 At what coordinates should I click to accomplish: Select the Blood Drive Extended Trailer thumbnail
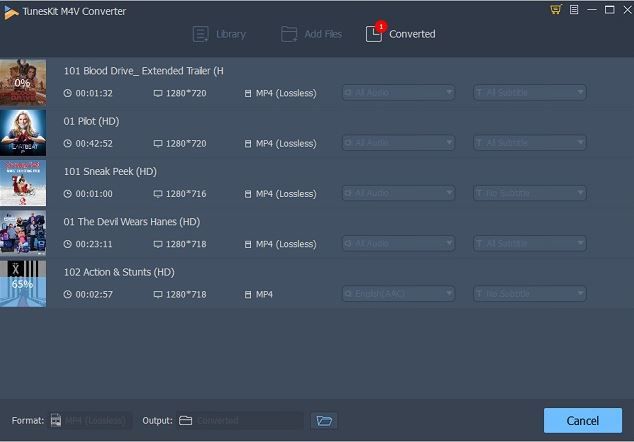click(23, 82)
